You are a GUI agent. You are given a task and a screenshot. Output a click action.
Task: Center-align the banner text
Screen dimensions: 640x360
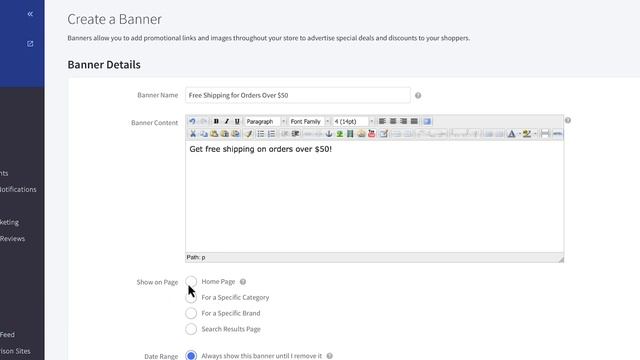pyautogui.click(x=393, y=121)
